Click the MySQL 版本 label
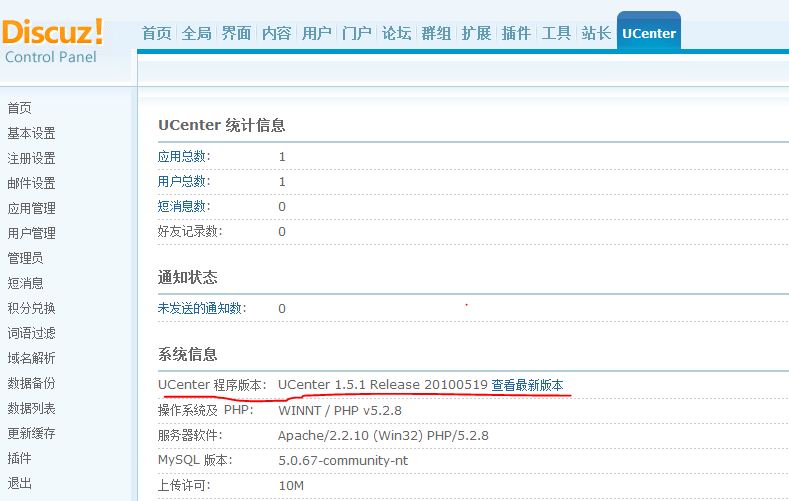Screen dimensions: 789x501 tap(195, 460)
